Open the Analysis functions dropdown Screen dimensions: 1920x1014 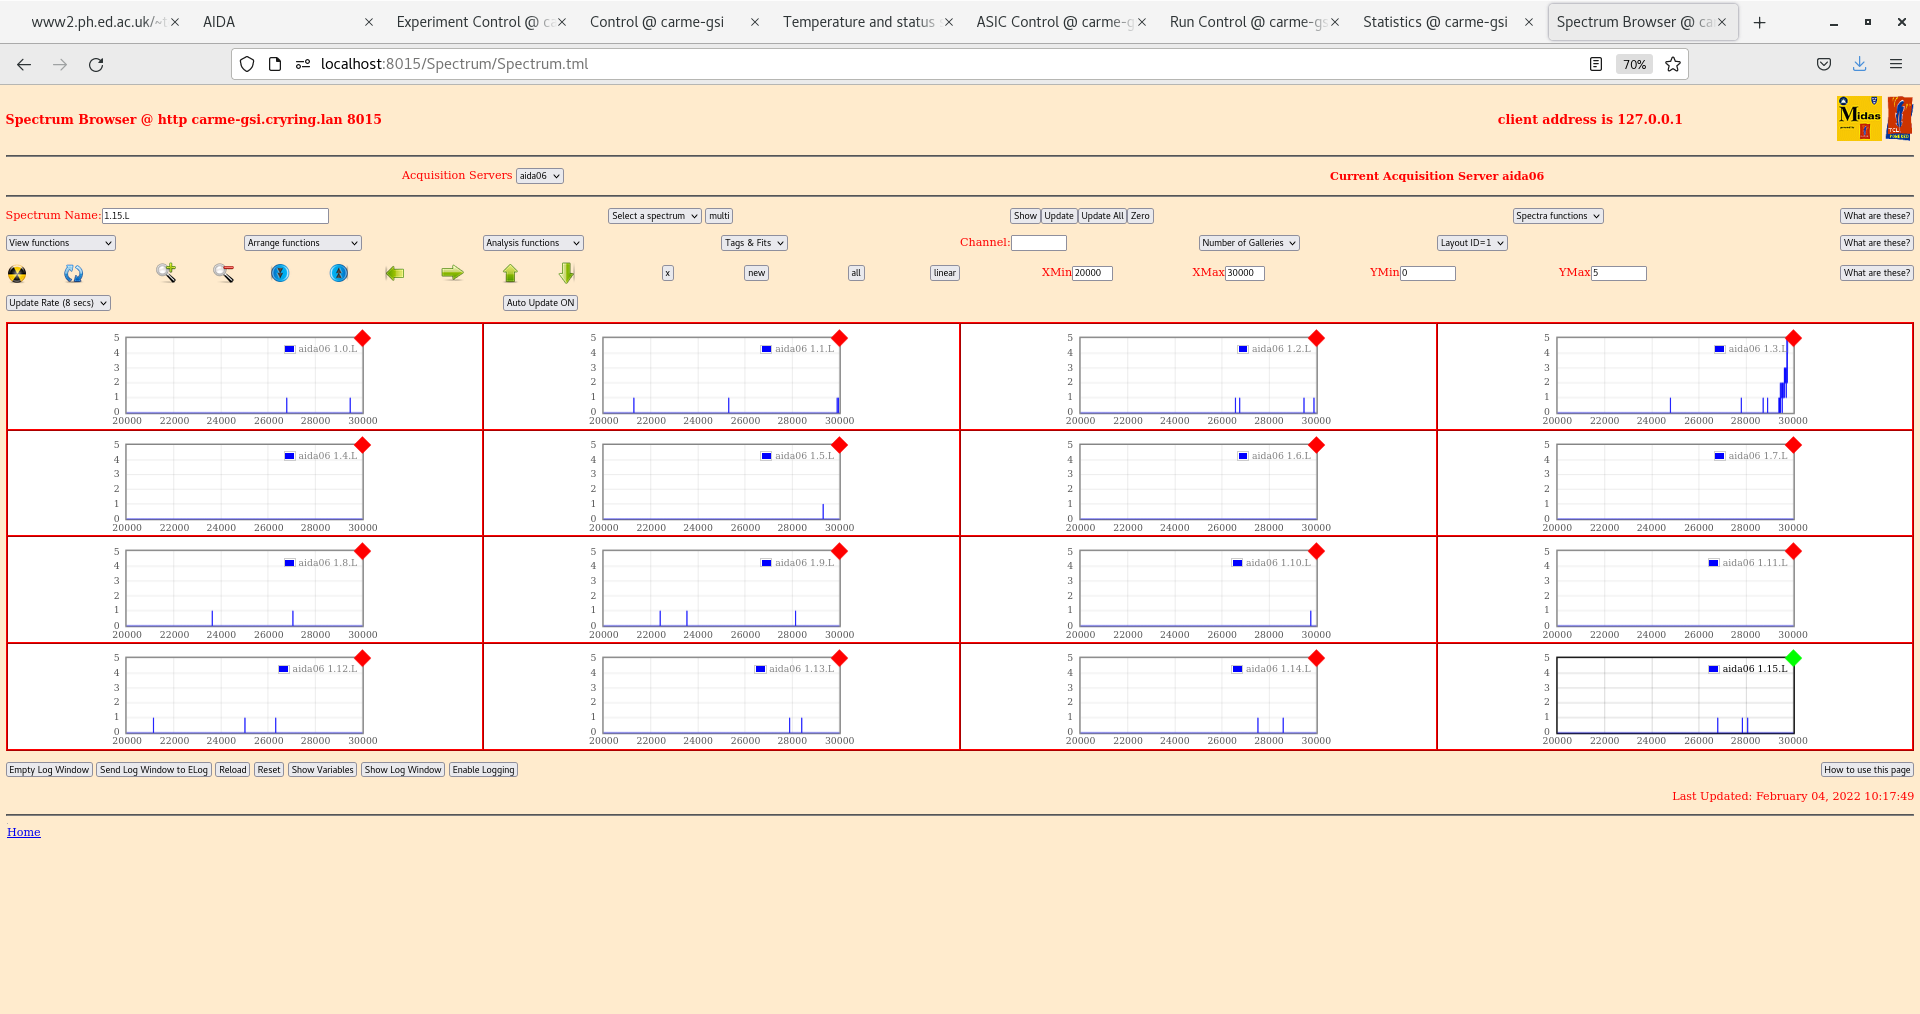point(532,242)
